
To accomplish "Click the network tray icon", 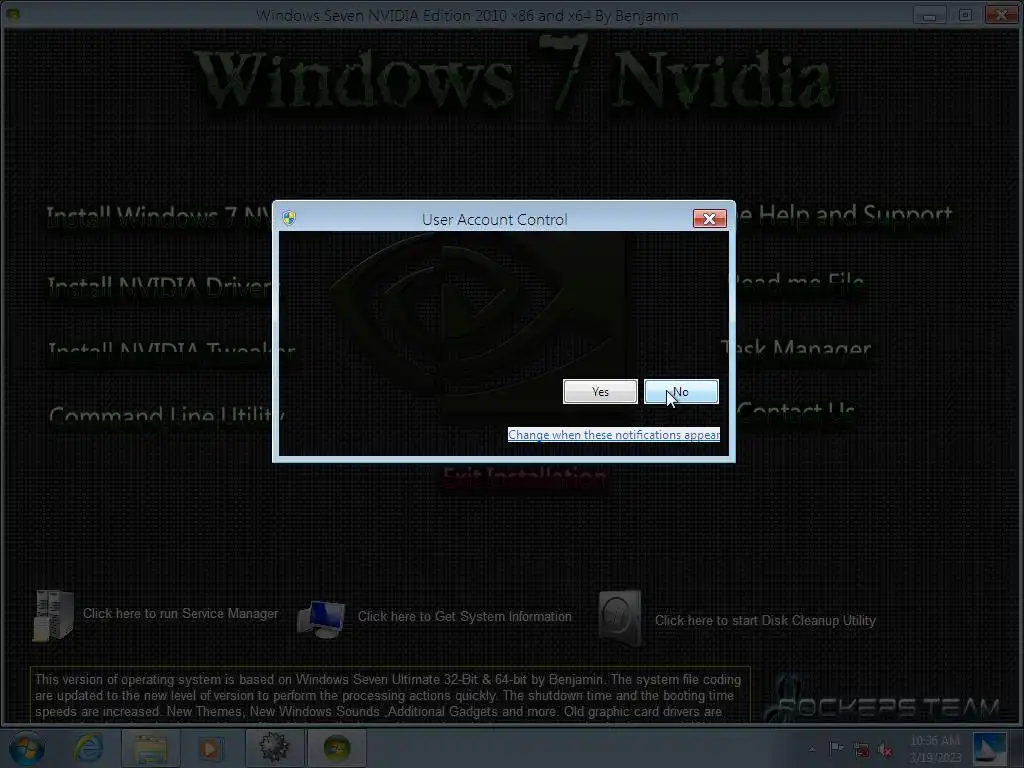I will 861,749.
